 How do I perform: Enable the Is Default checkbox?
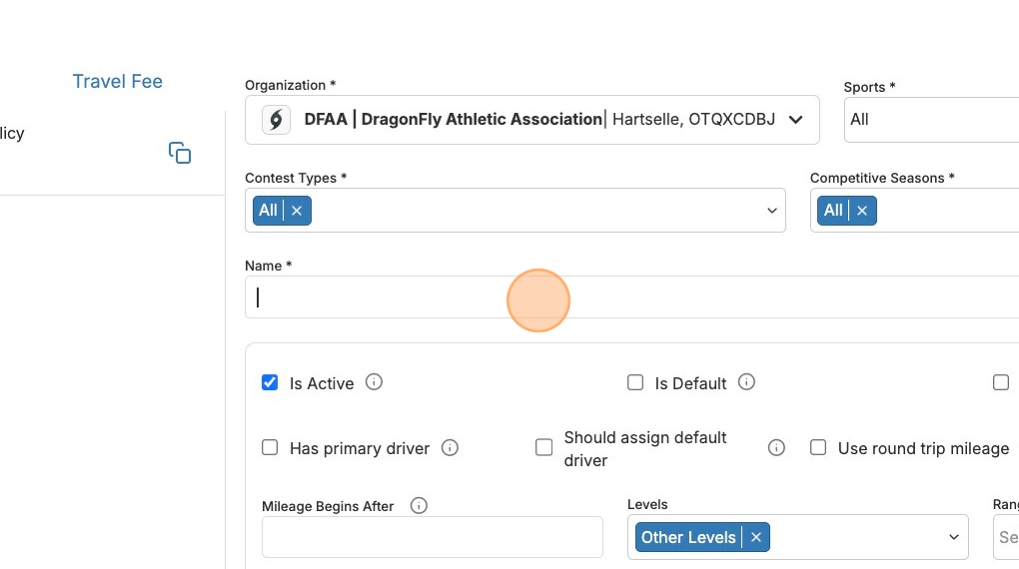(635, 383)
